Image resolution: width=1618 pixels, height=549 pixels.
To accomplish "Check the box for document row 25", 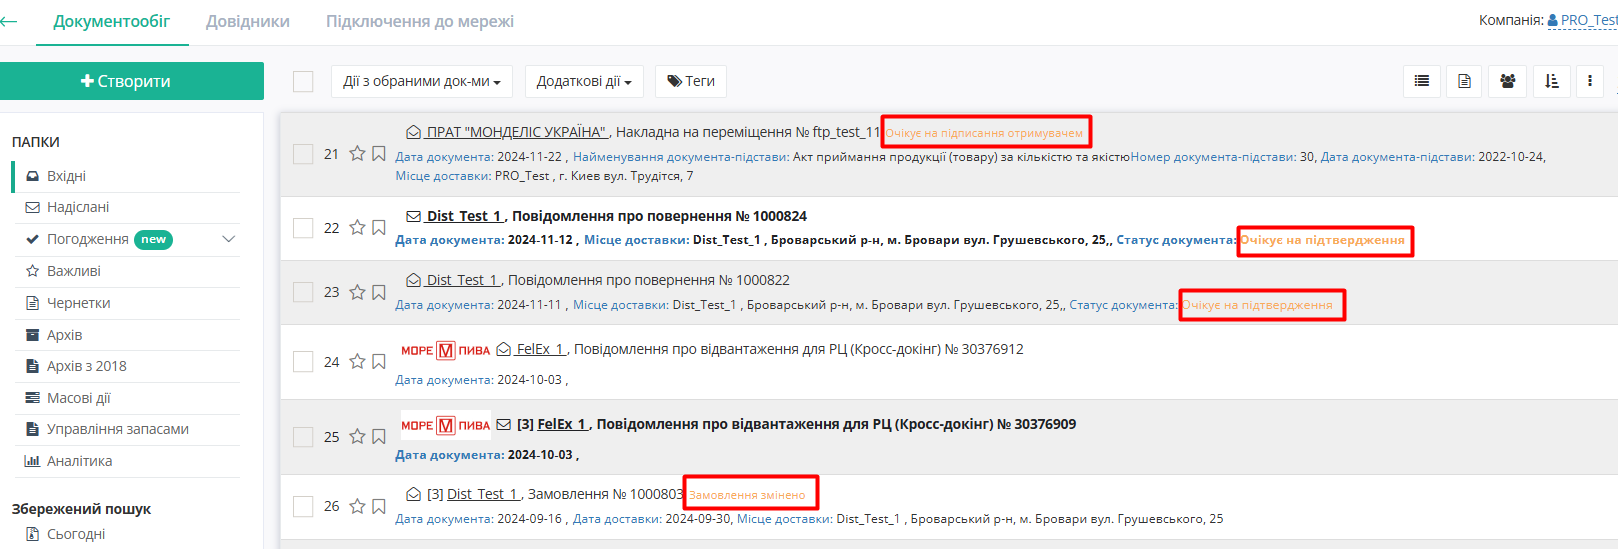I will [303, 437].
